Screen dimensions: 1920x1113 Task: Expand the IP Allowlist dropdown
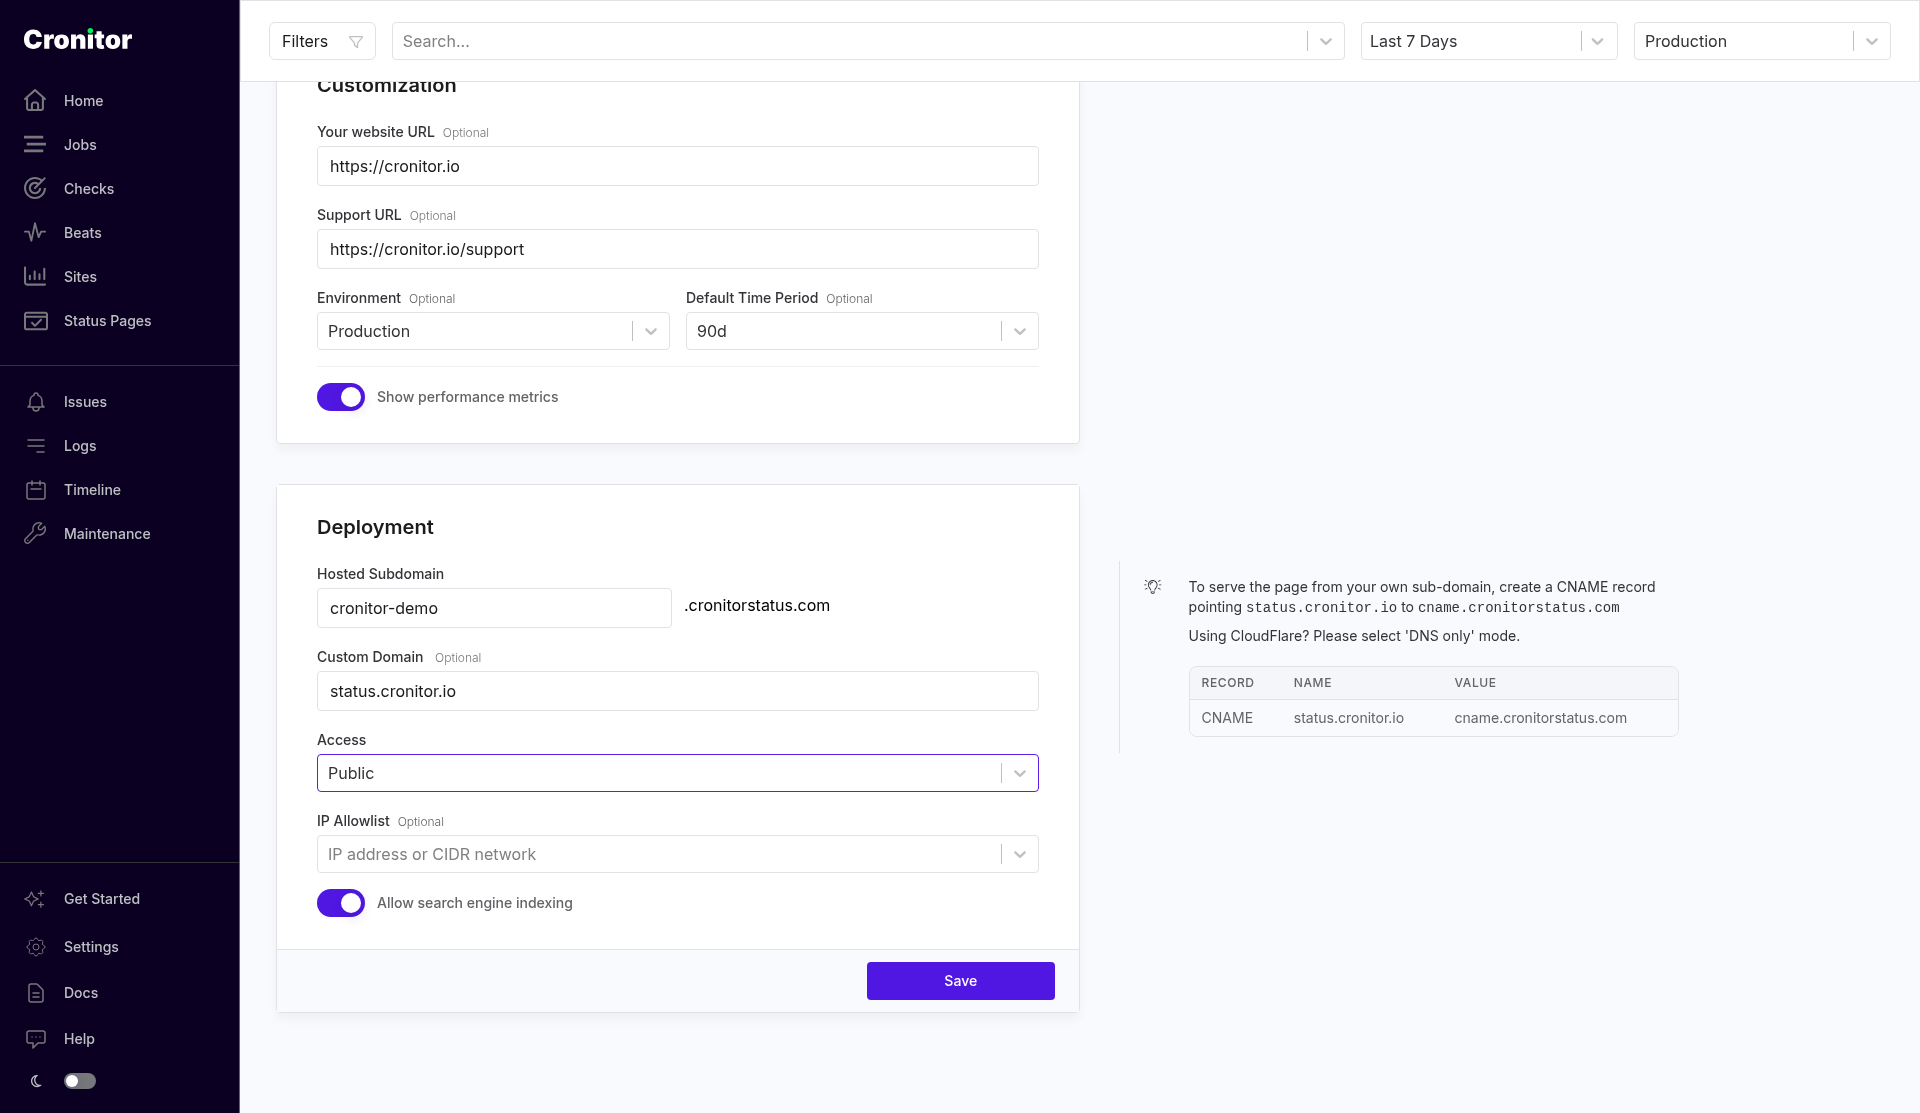pos(1020,854)
